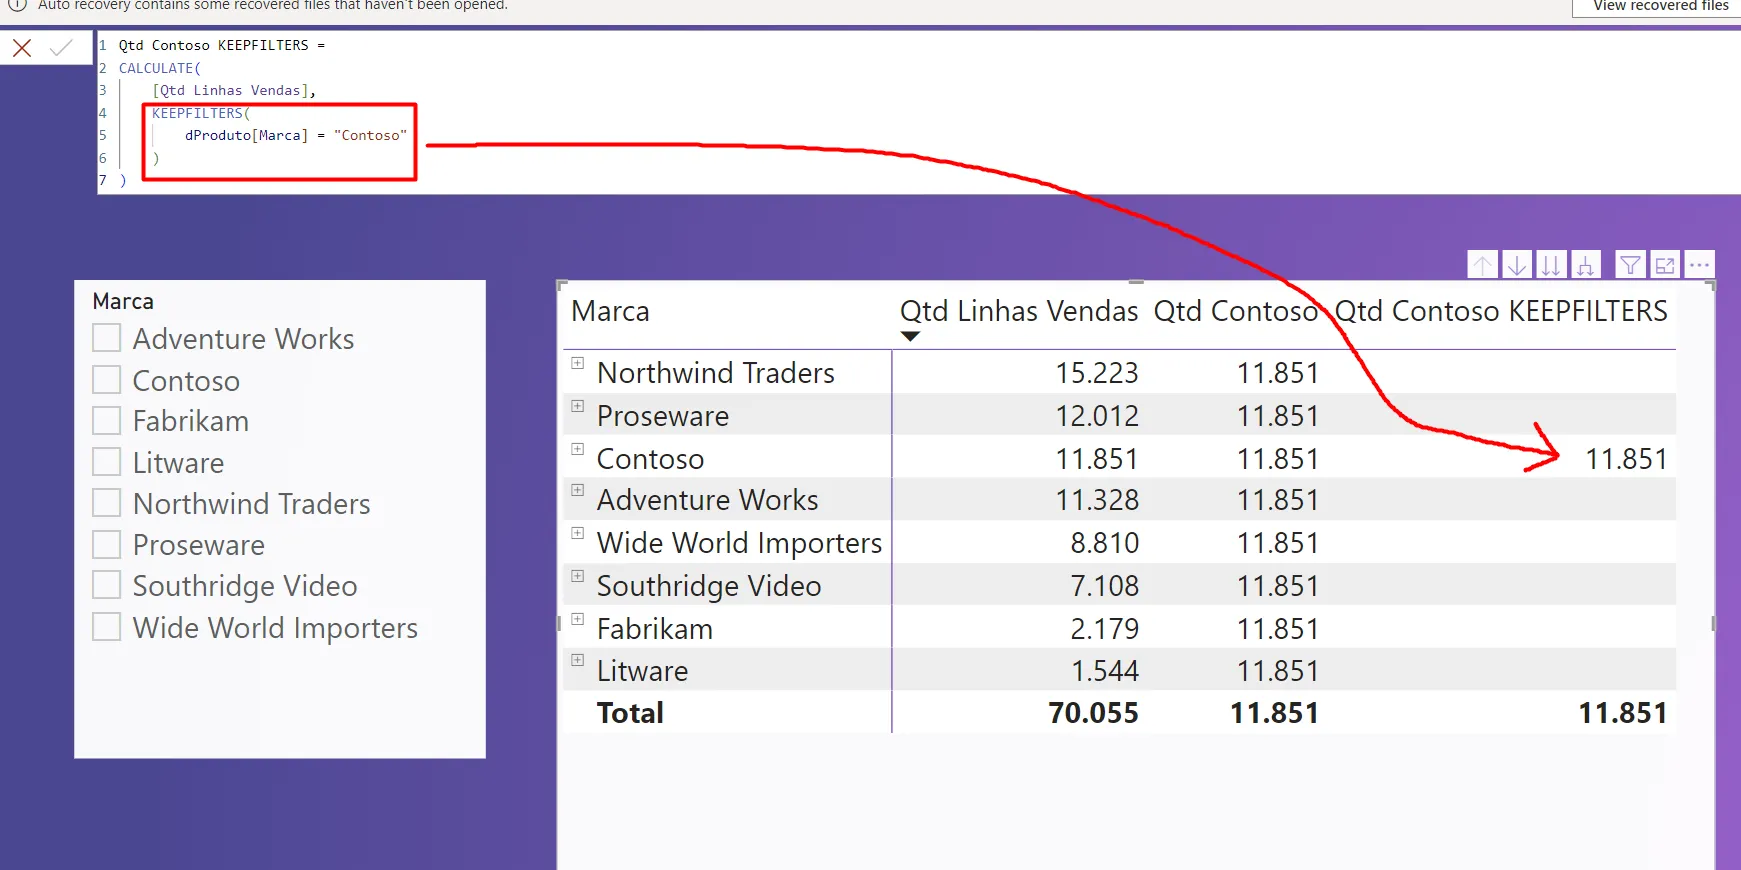Turn on drill down mode arrow
Screen dimensions: 1741x870
coord(1516,265)
